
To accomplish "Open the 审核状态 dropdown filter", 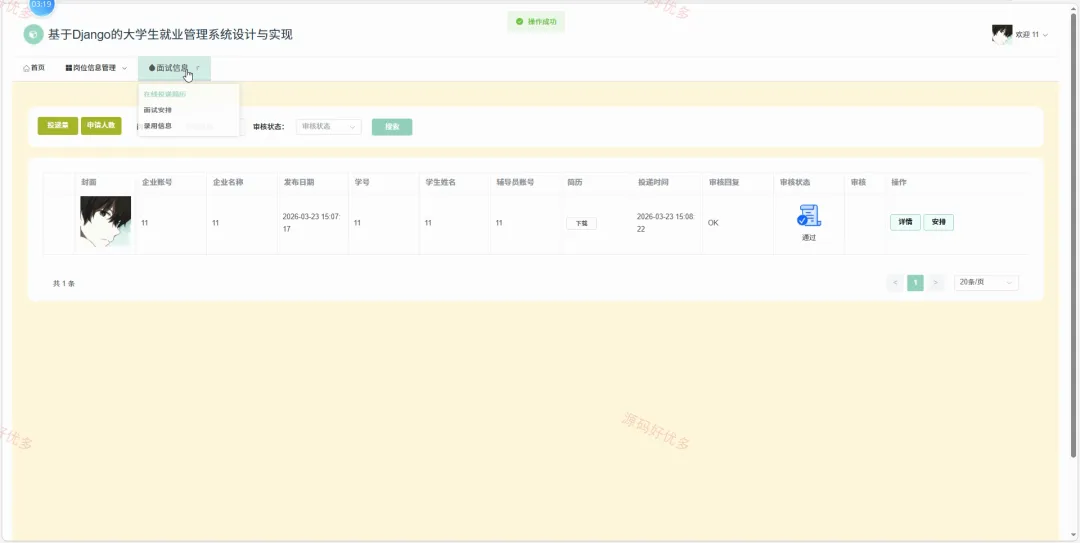I will 329,127.
